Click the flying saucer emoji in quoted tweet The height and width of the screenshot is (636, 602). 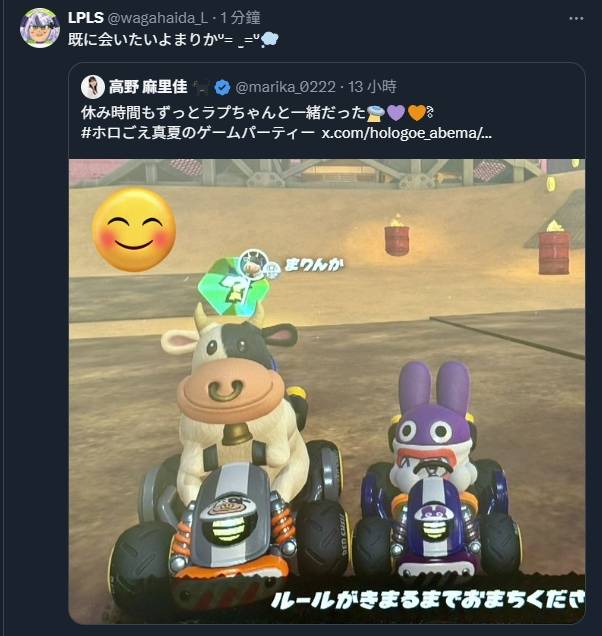click(x=376, y=113)
